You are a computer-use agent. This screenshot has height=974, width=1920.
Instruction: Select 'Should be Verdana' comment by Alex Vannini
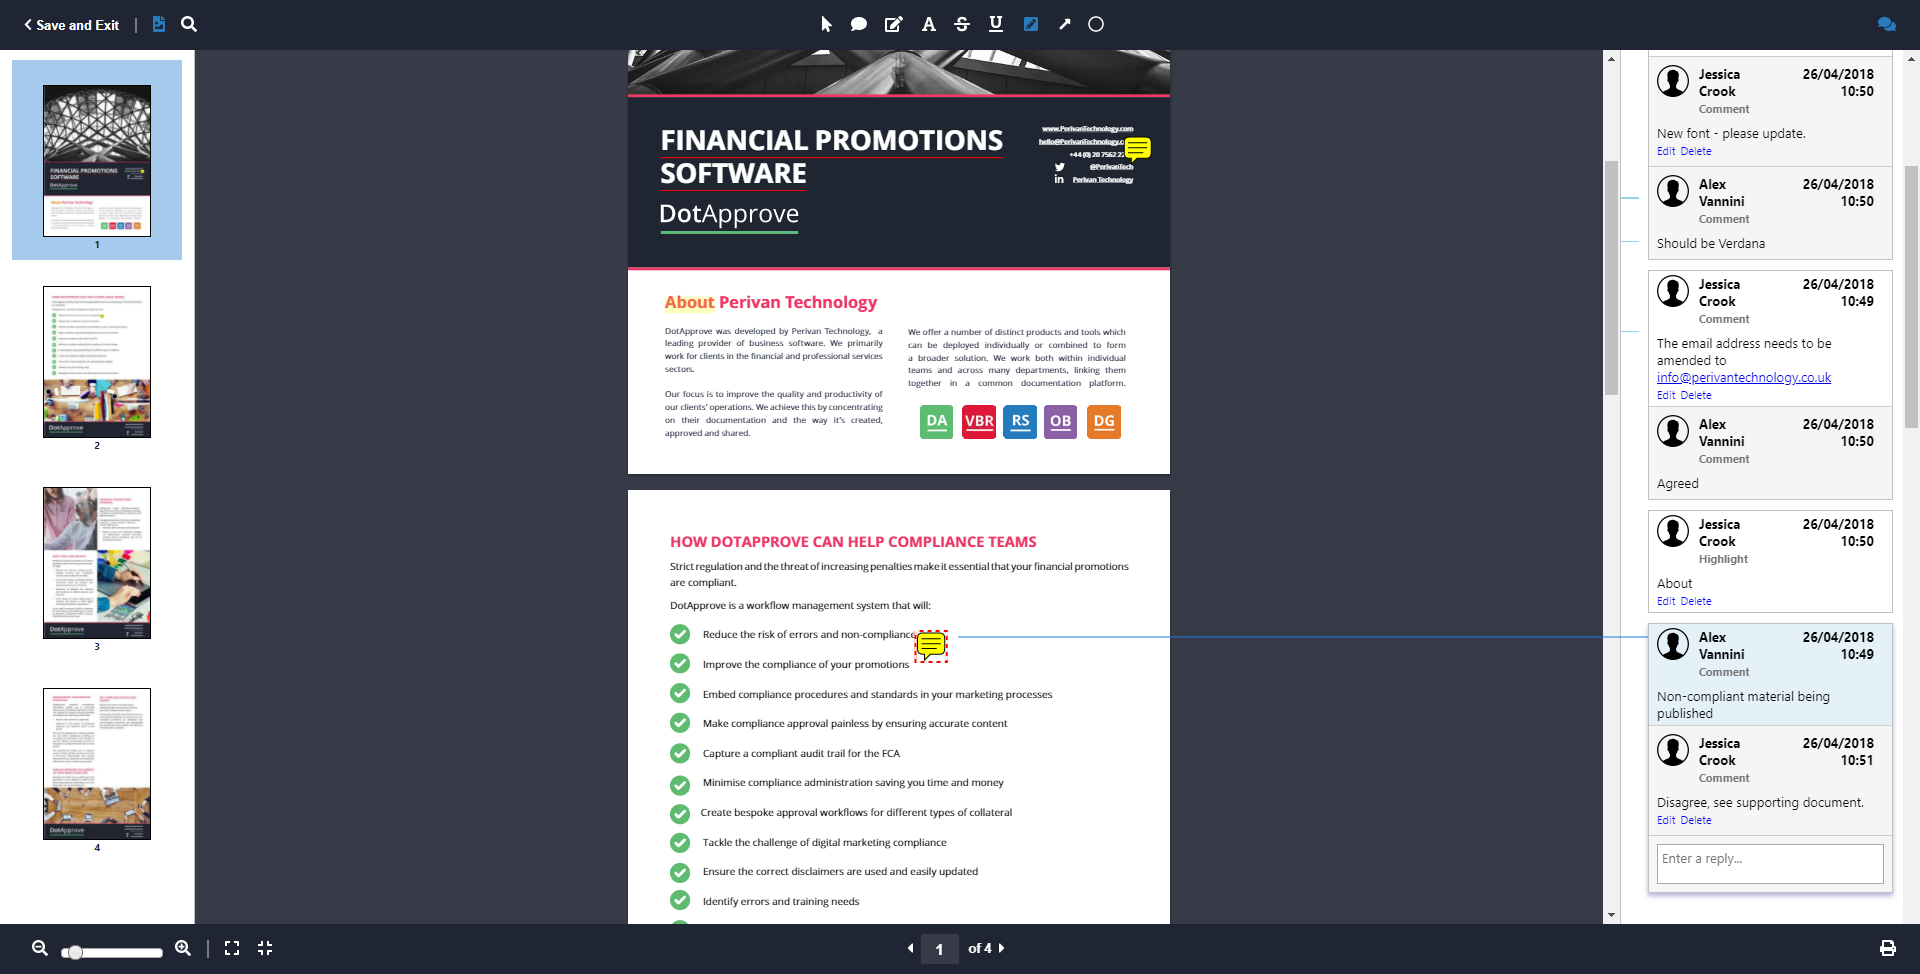[1770, 213]
